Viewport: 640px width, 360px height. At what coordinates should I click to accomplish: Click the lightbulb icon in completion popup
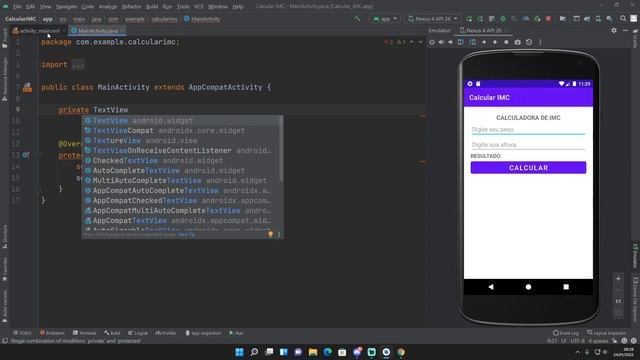pyautogui.click(x=270, y=234)
